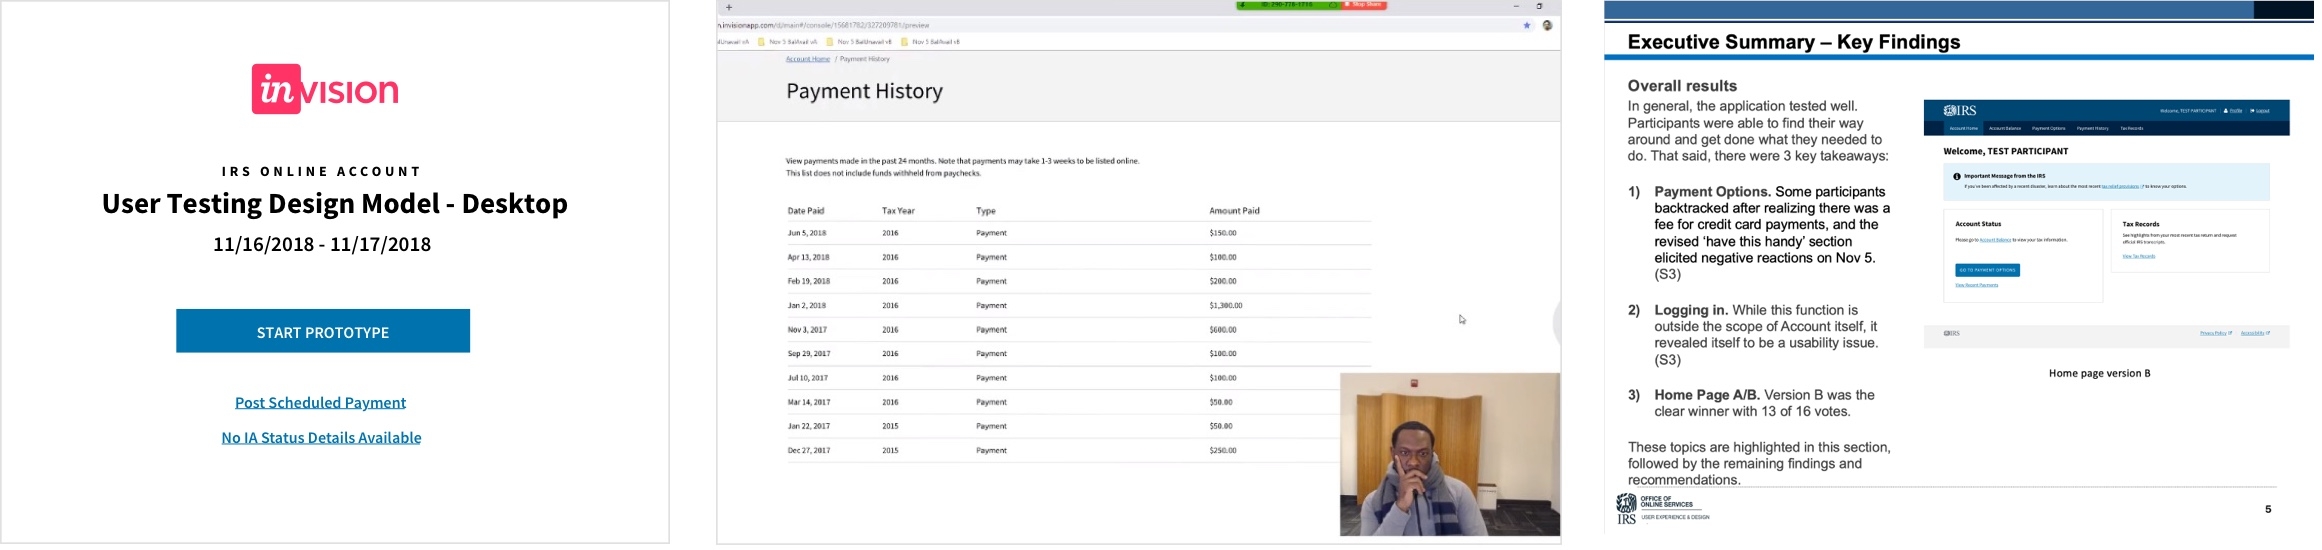Open a new browser tab with the plus icon
Screen dimensions: 2322x550
pos(729,7)
